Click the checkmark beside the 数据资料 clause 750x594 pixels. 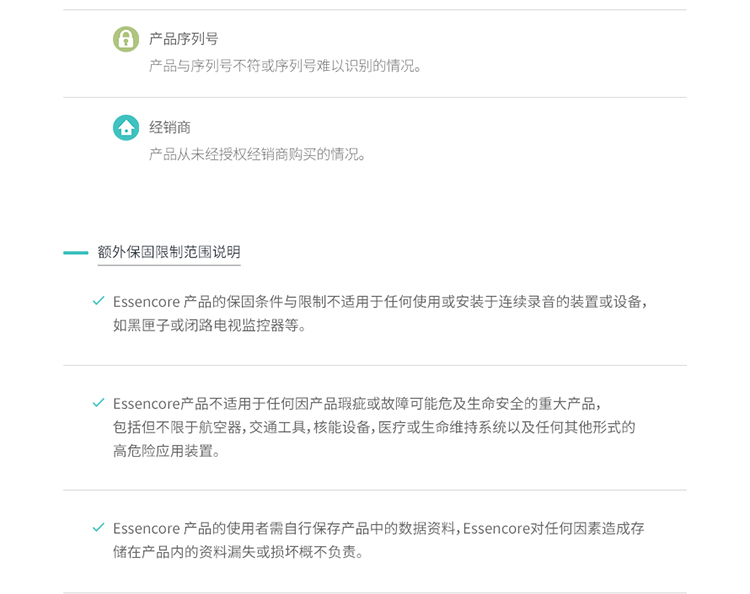pyautogui.click(x=98, y=527)
